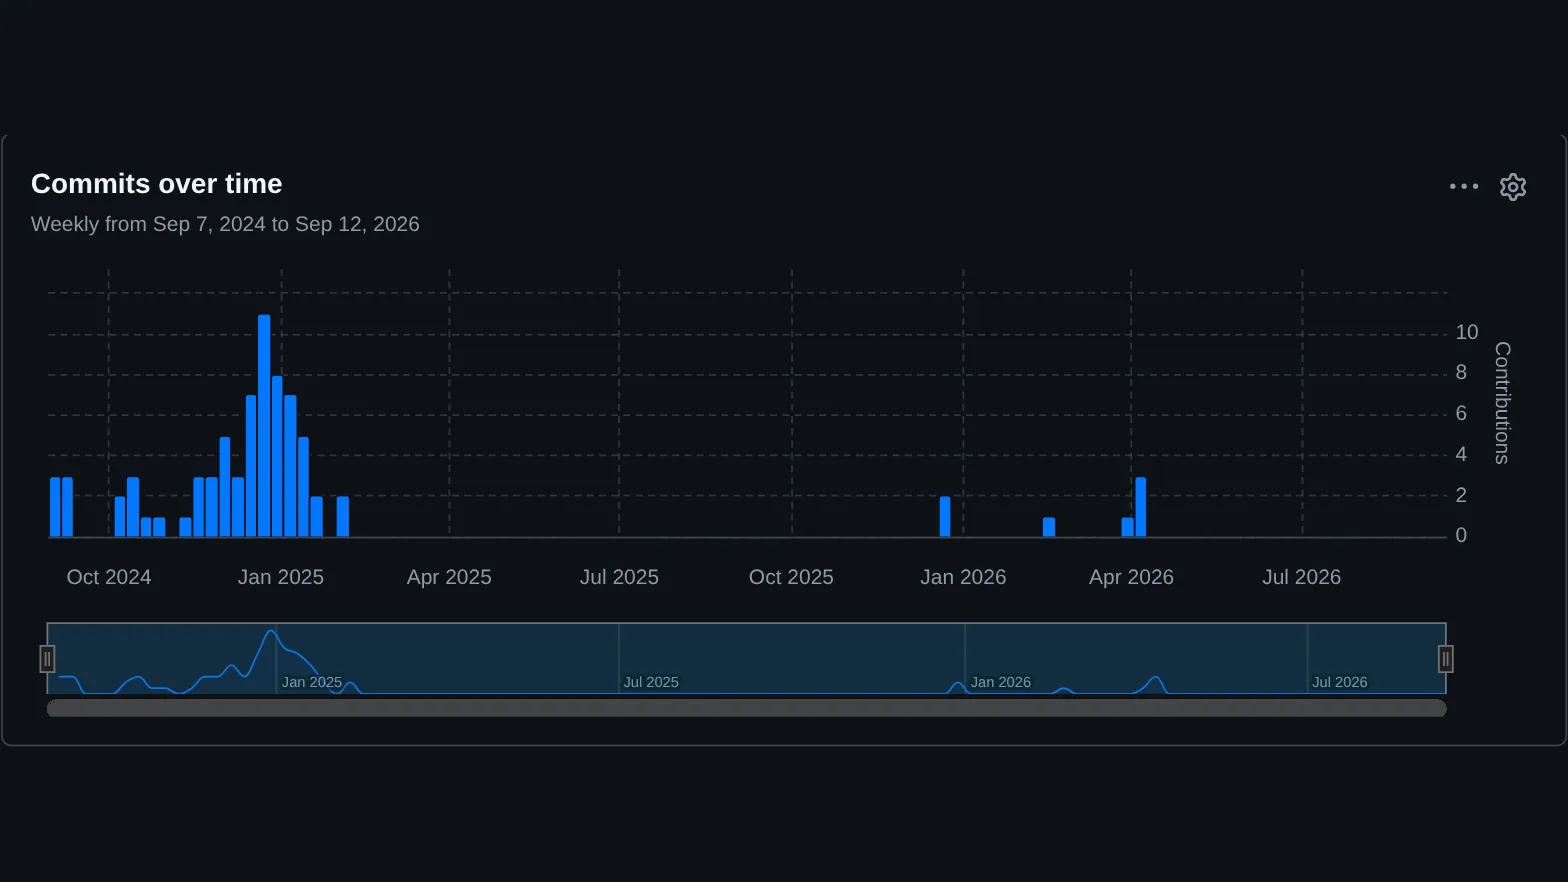Click the 'Weekly from Sep 7, 2024' subtitle
The width and height of the screenshot is (1568, 882).
coord(225,224)
